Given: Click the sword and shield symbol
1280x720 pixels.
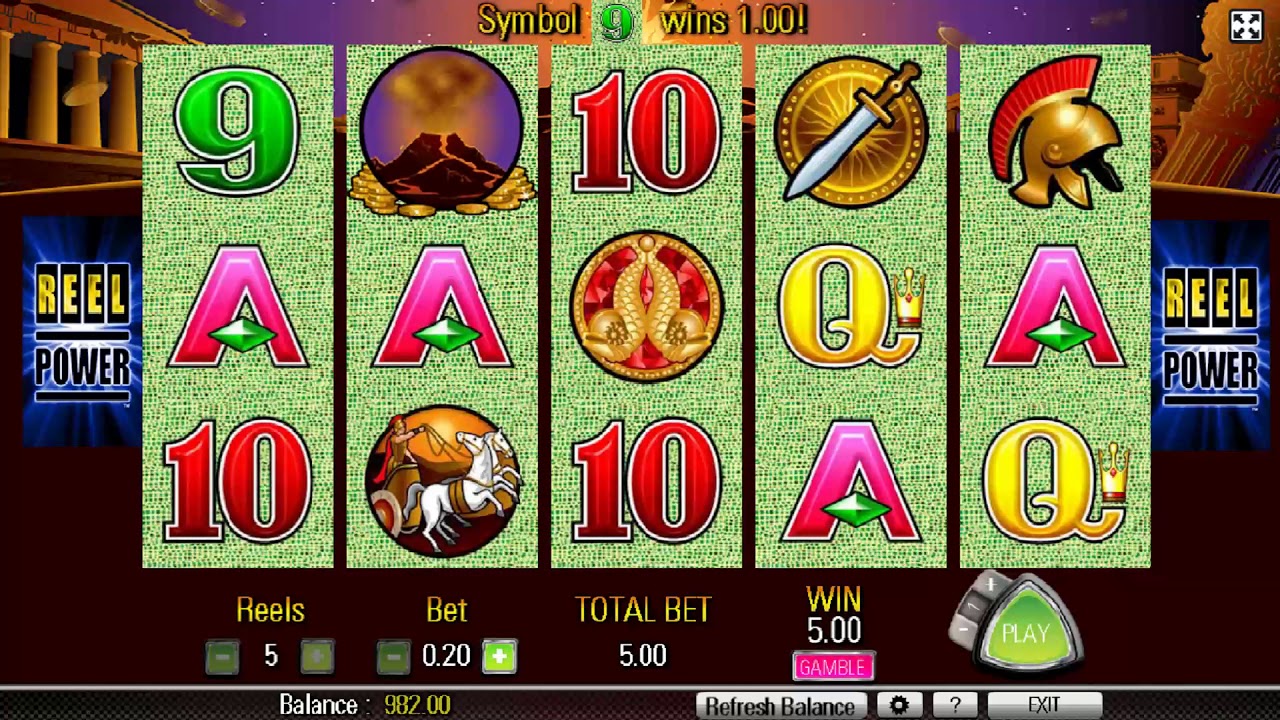Looking at the screenshot, I should tap(850, 131).
